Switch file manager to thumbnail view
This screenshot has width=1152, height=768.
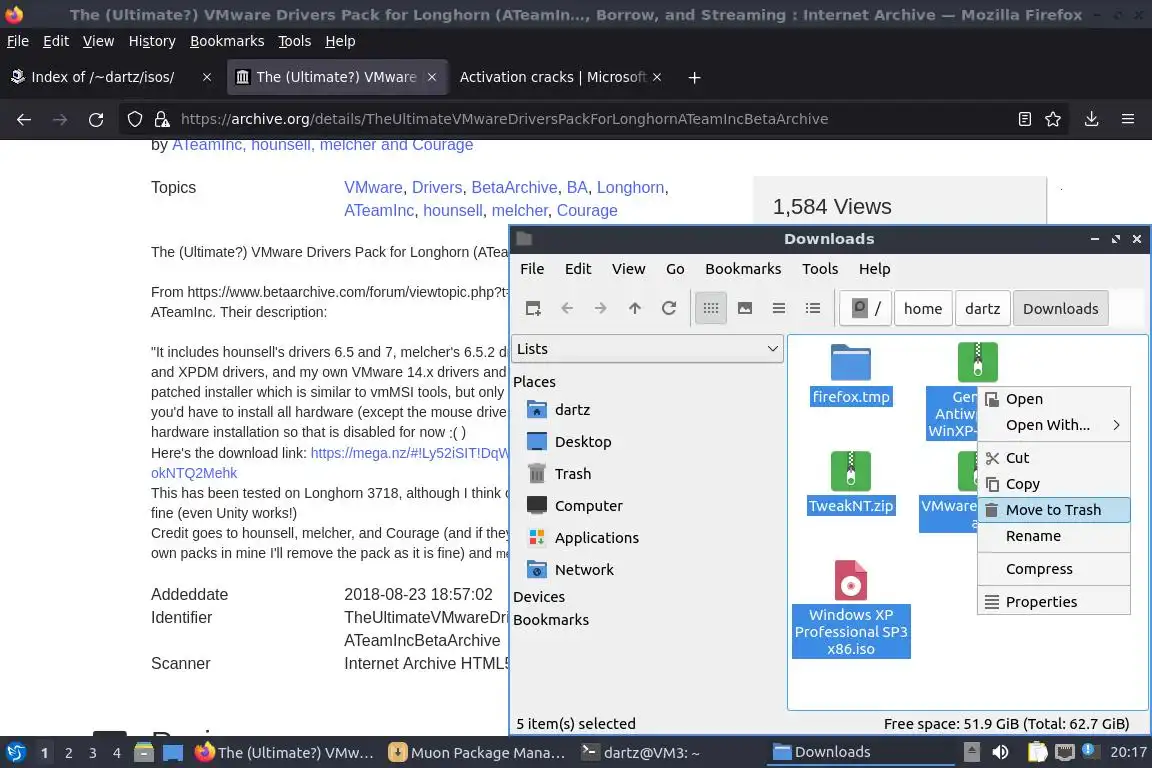[745, 309]
